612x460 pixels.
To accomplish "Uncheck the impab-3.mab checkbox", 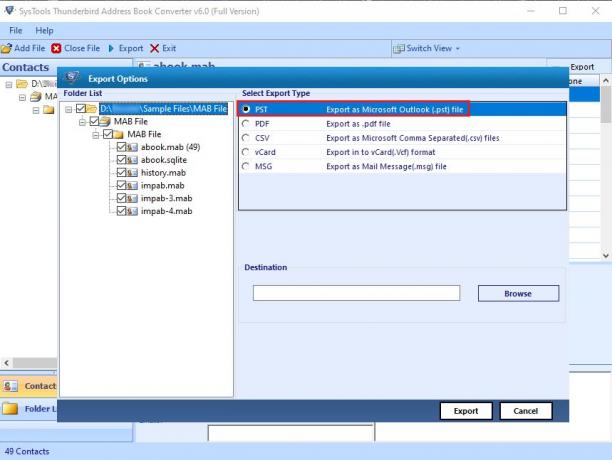I will coord(121,198).
